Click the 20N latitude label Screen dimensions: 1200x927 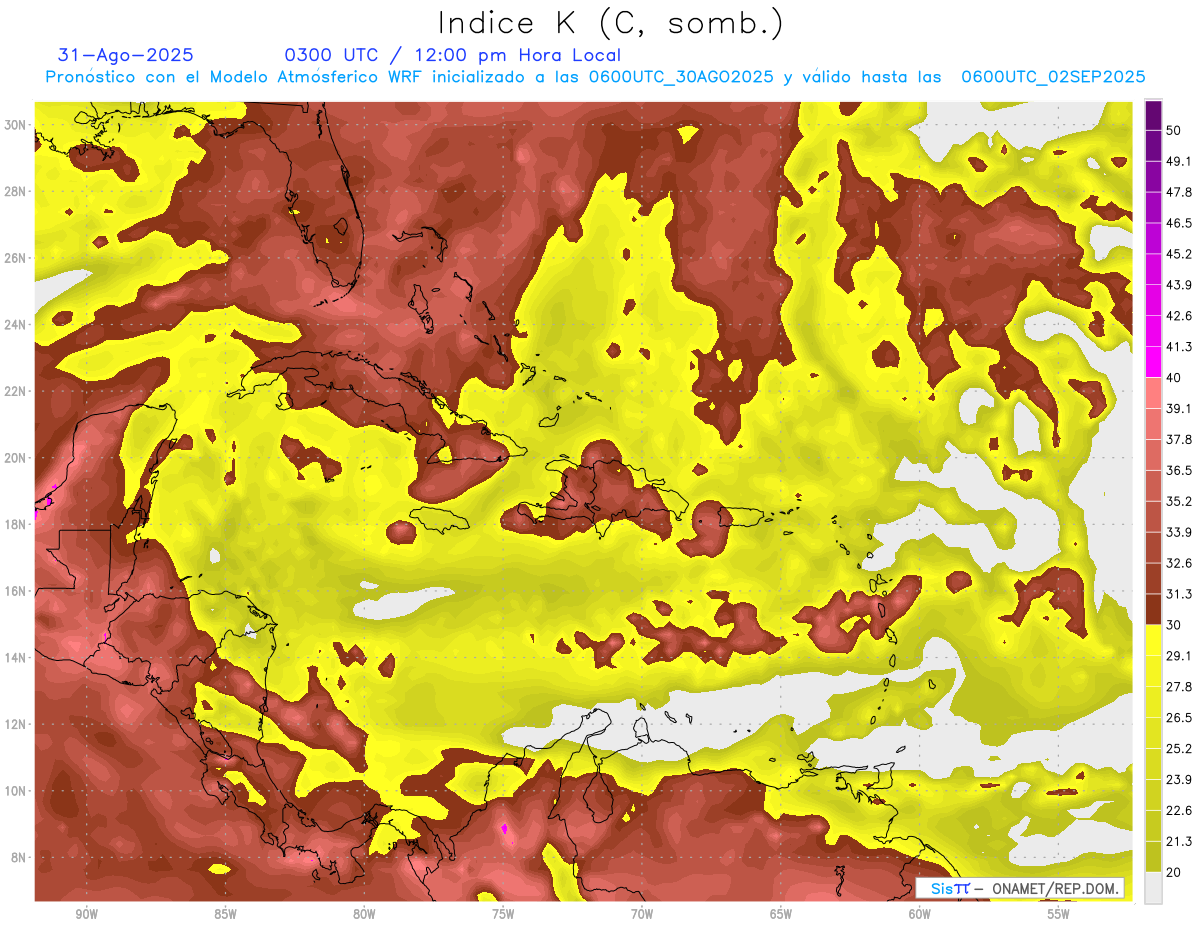coord(14,458)
